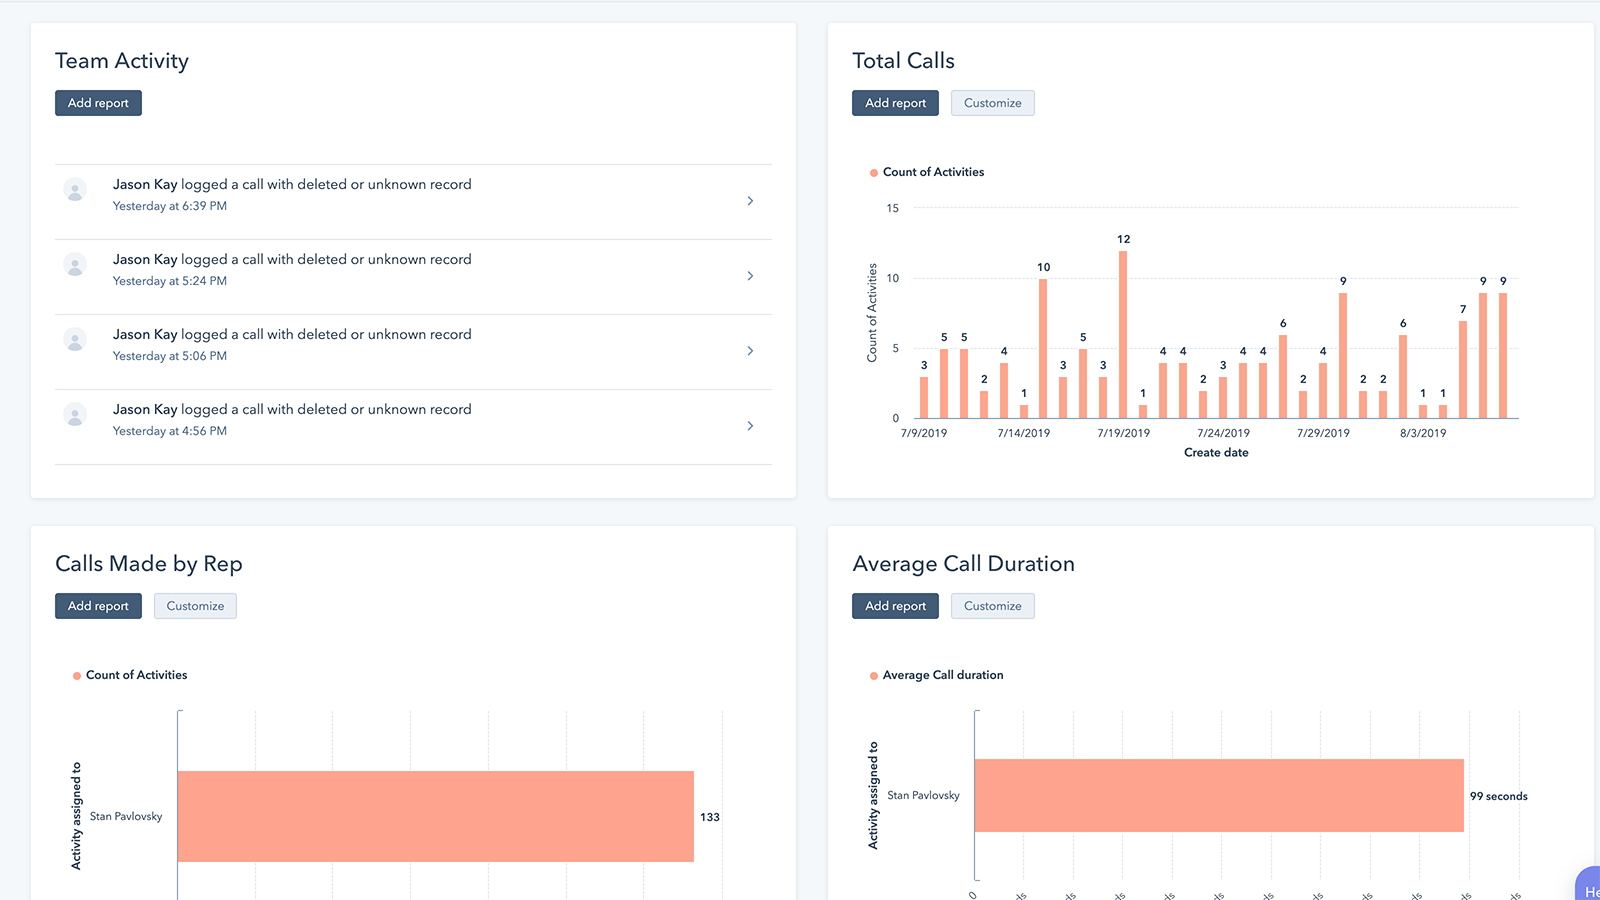Click avatar icon beside the 5:06 PM call

coord(75,339)
